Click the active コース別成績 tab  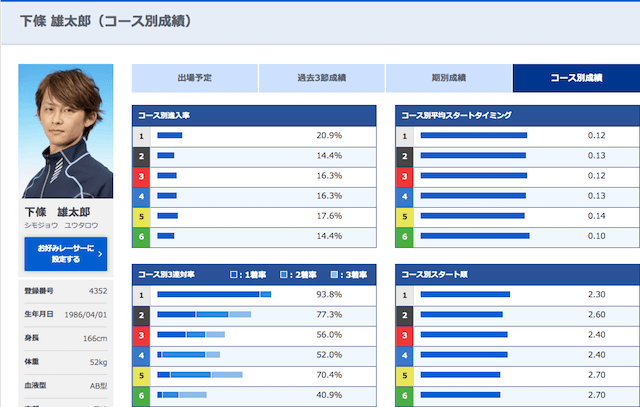[x=575, y=78]
